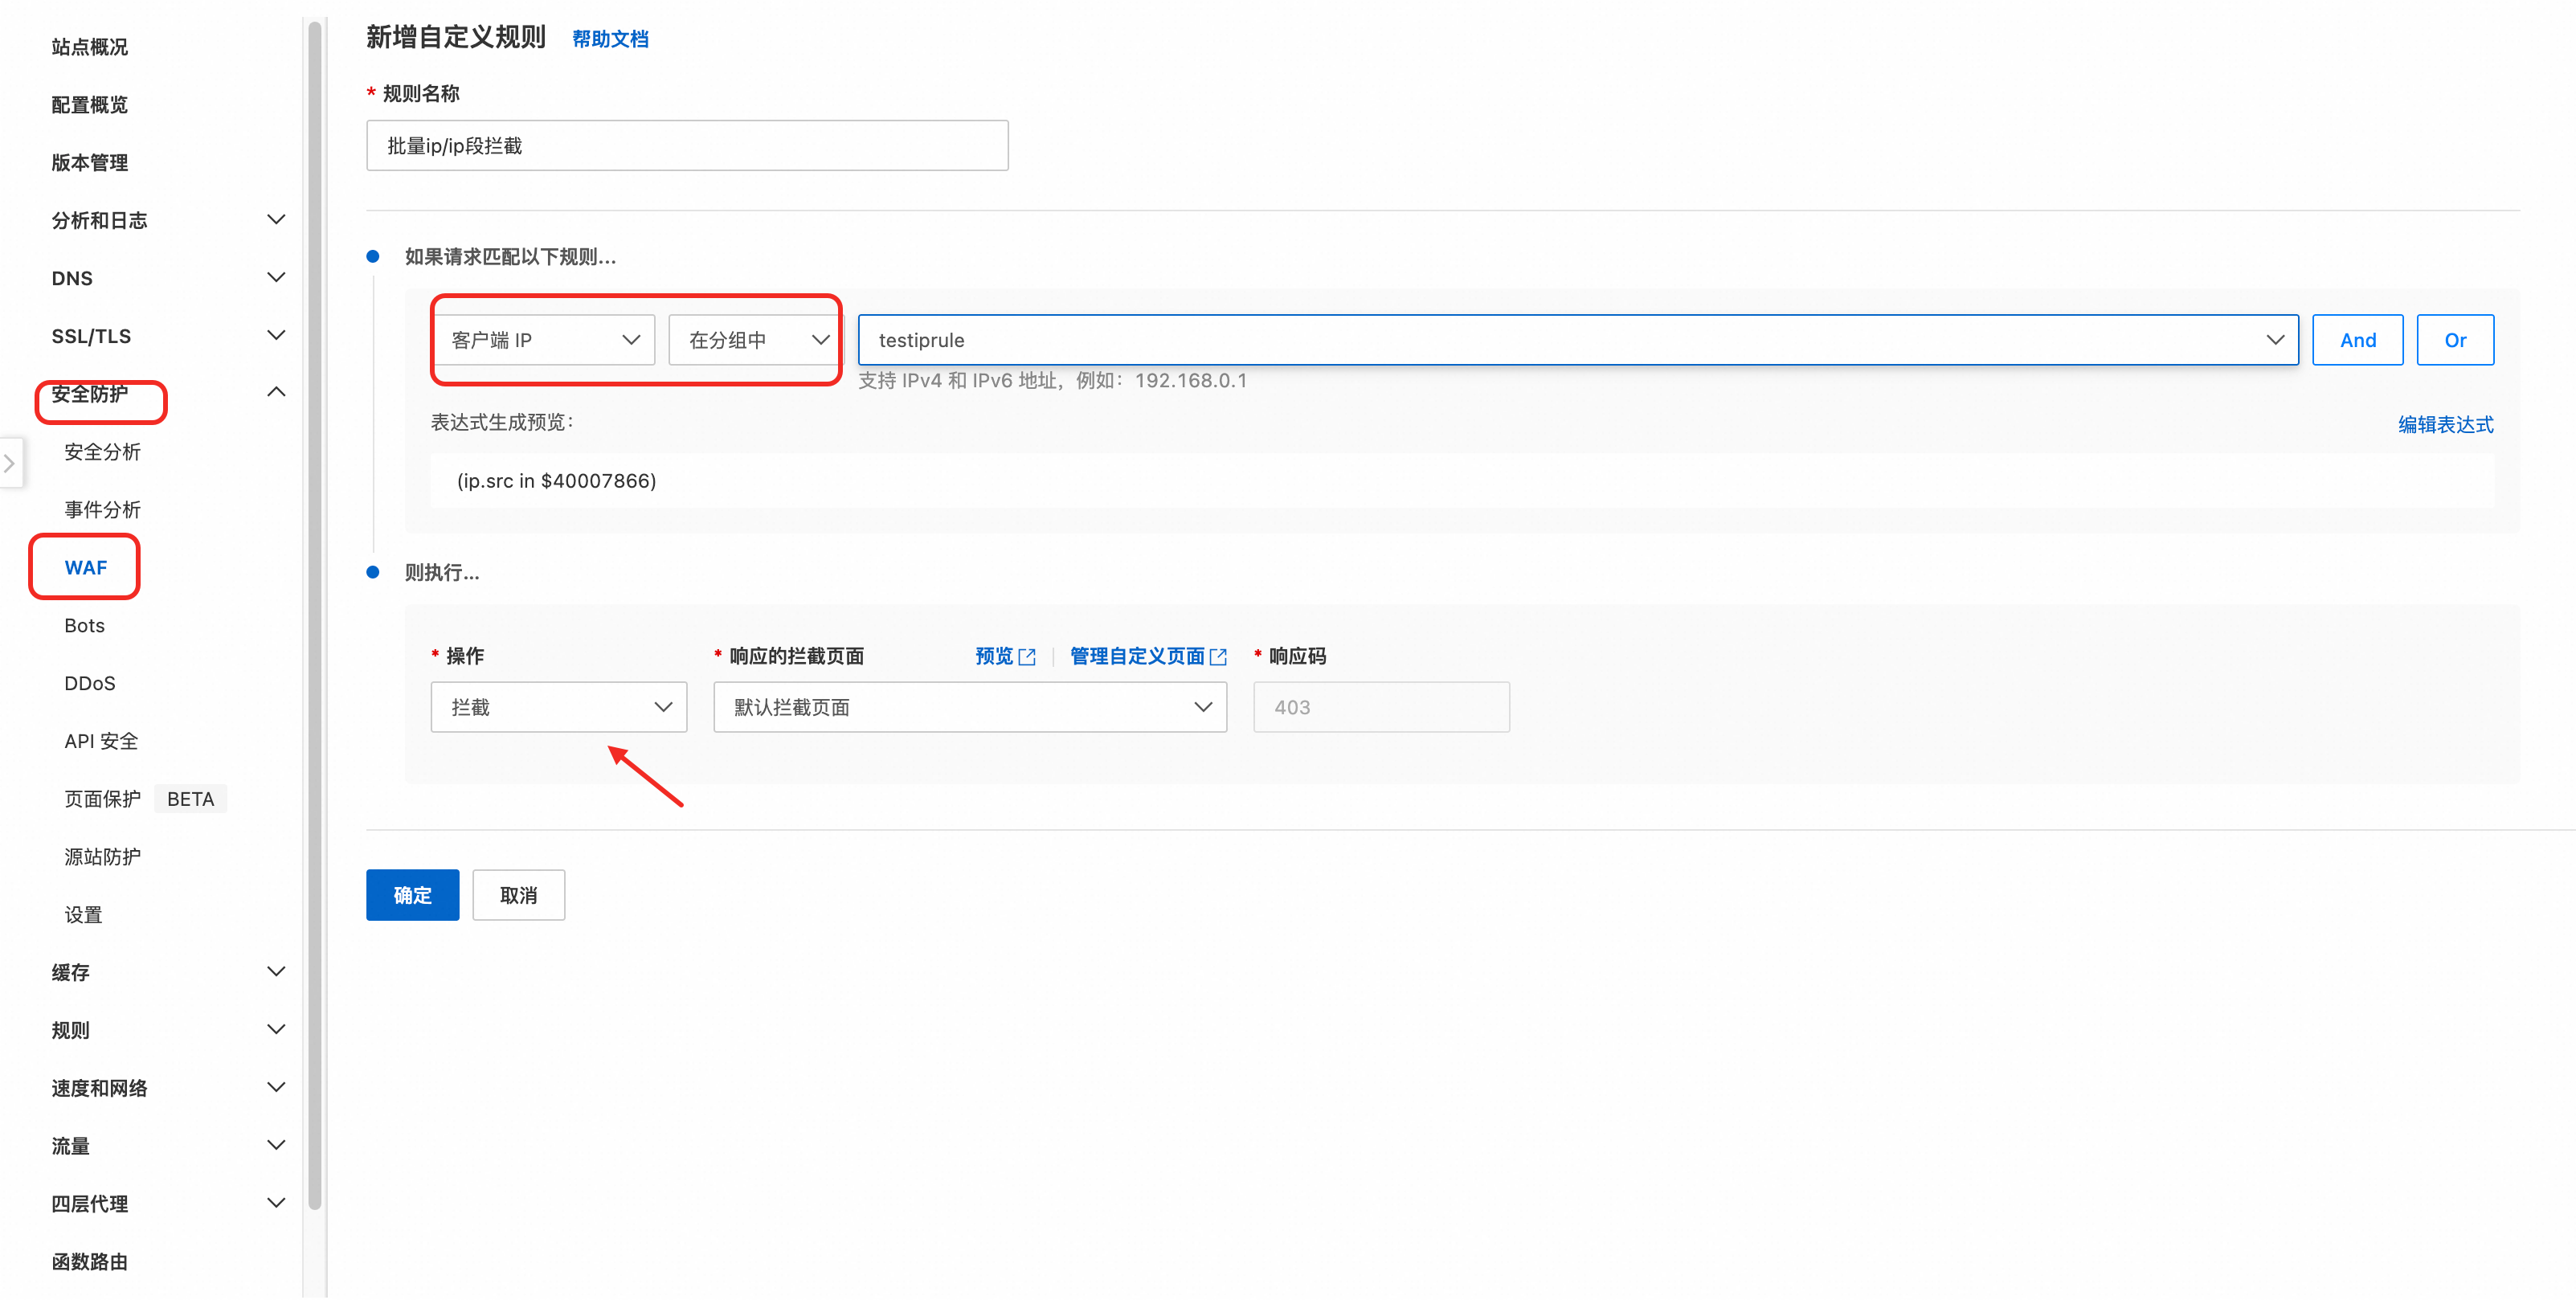Expand the DNS sidebar section
2576x1300 pixels.
(x=276, y=277)
